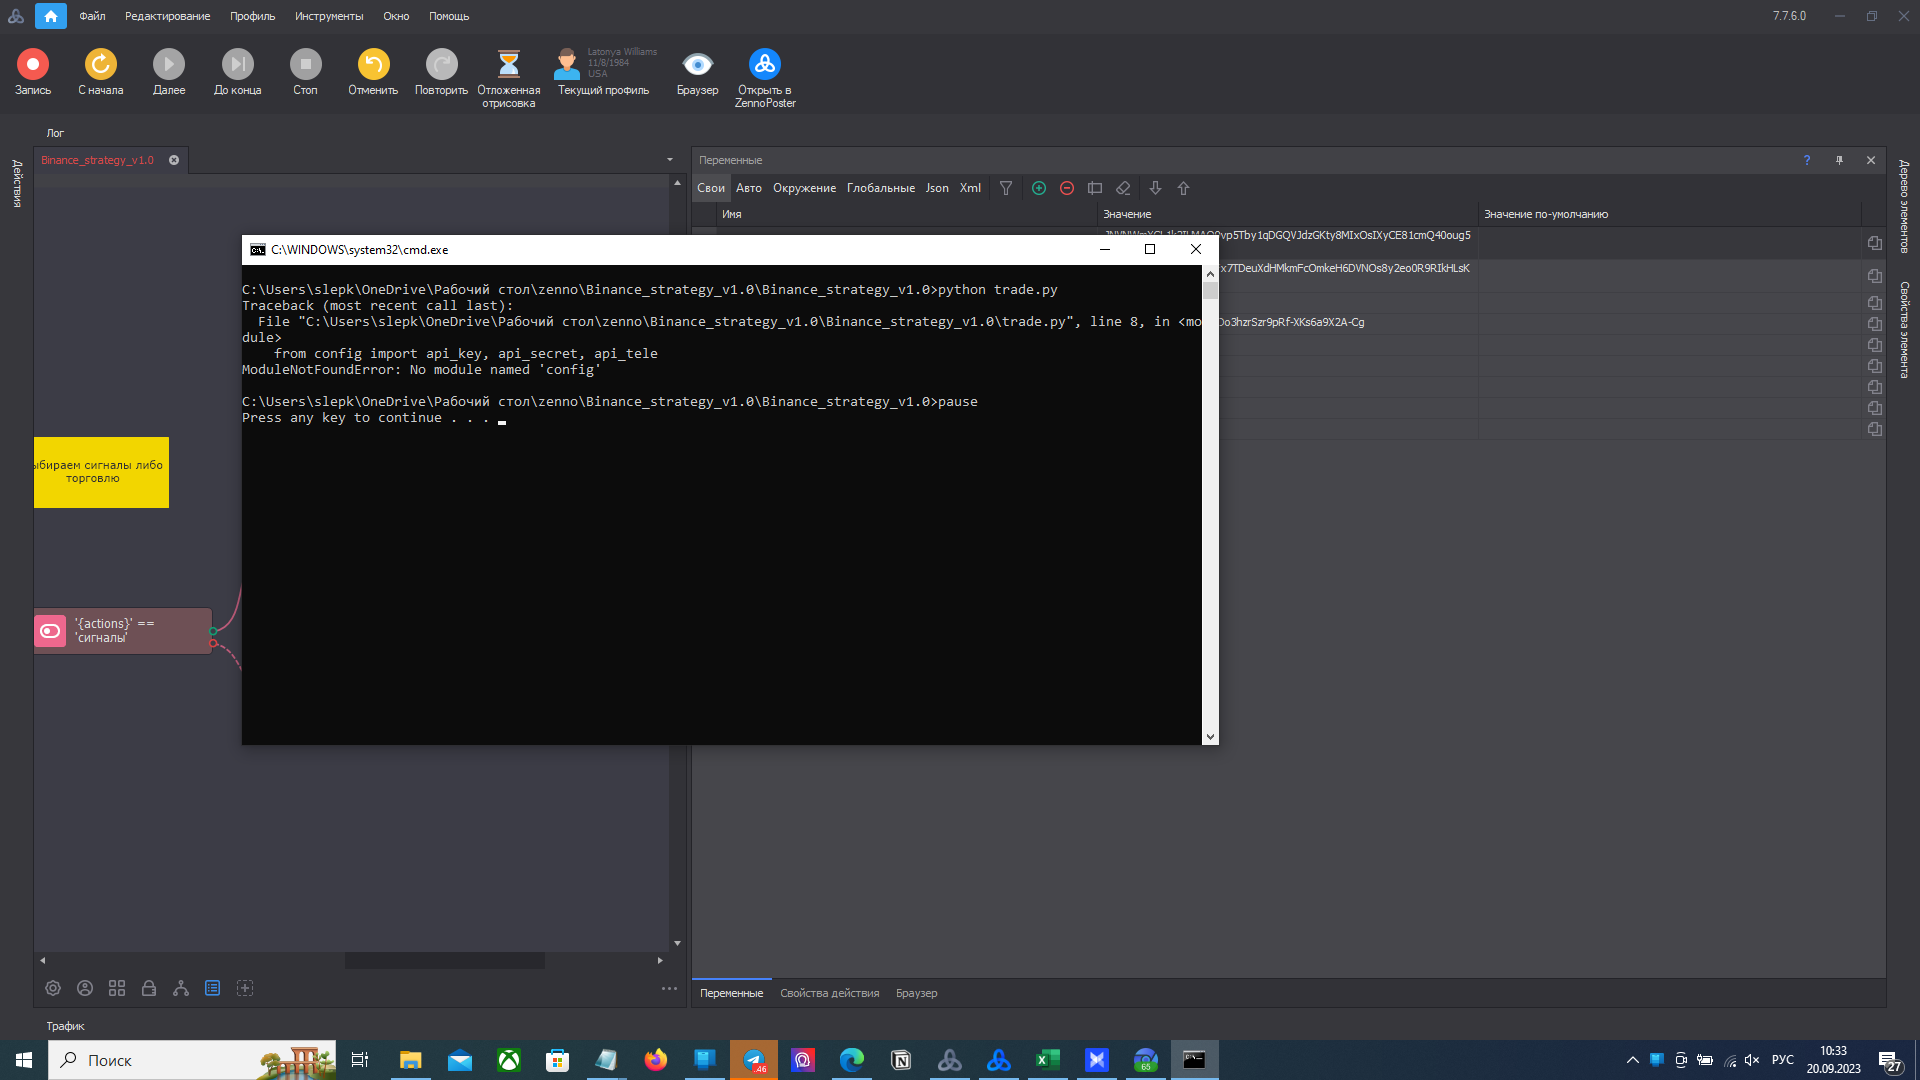Remove variable with red minus icon
1920x1080 pixels.
tap(1067, 188)
